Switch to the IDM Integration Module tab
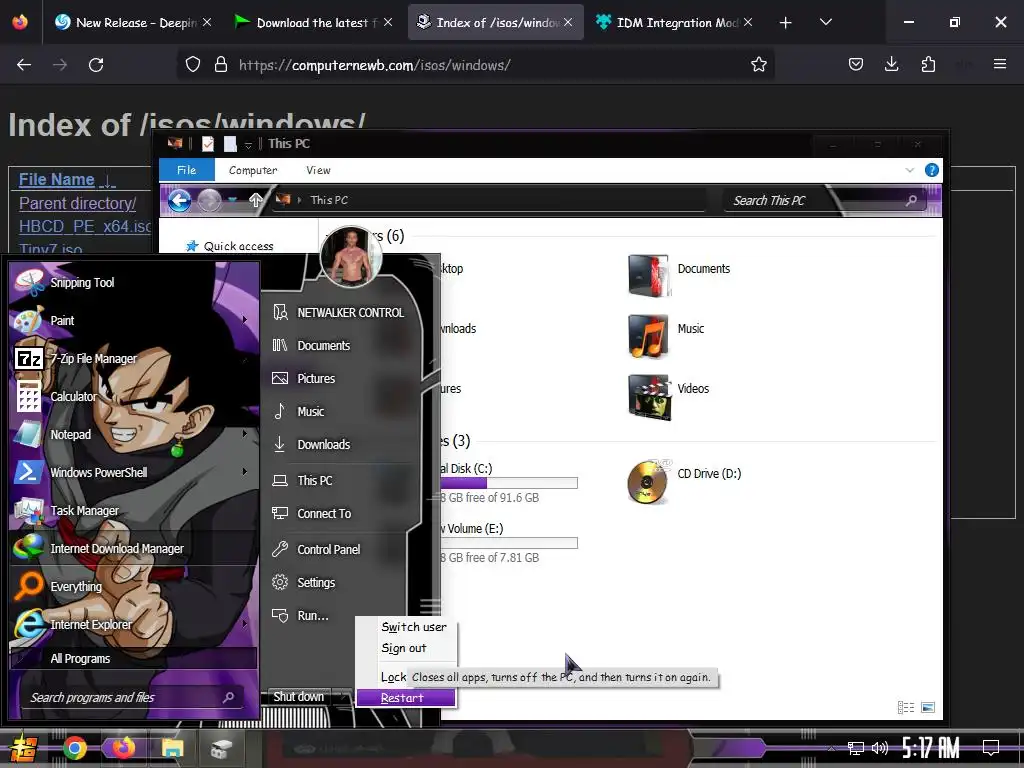Viewport: 1024px width, 768px height. 676,22
